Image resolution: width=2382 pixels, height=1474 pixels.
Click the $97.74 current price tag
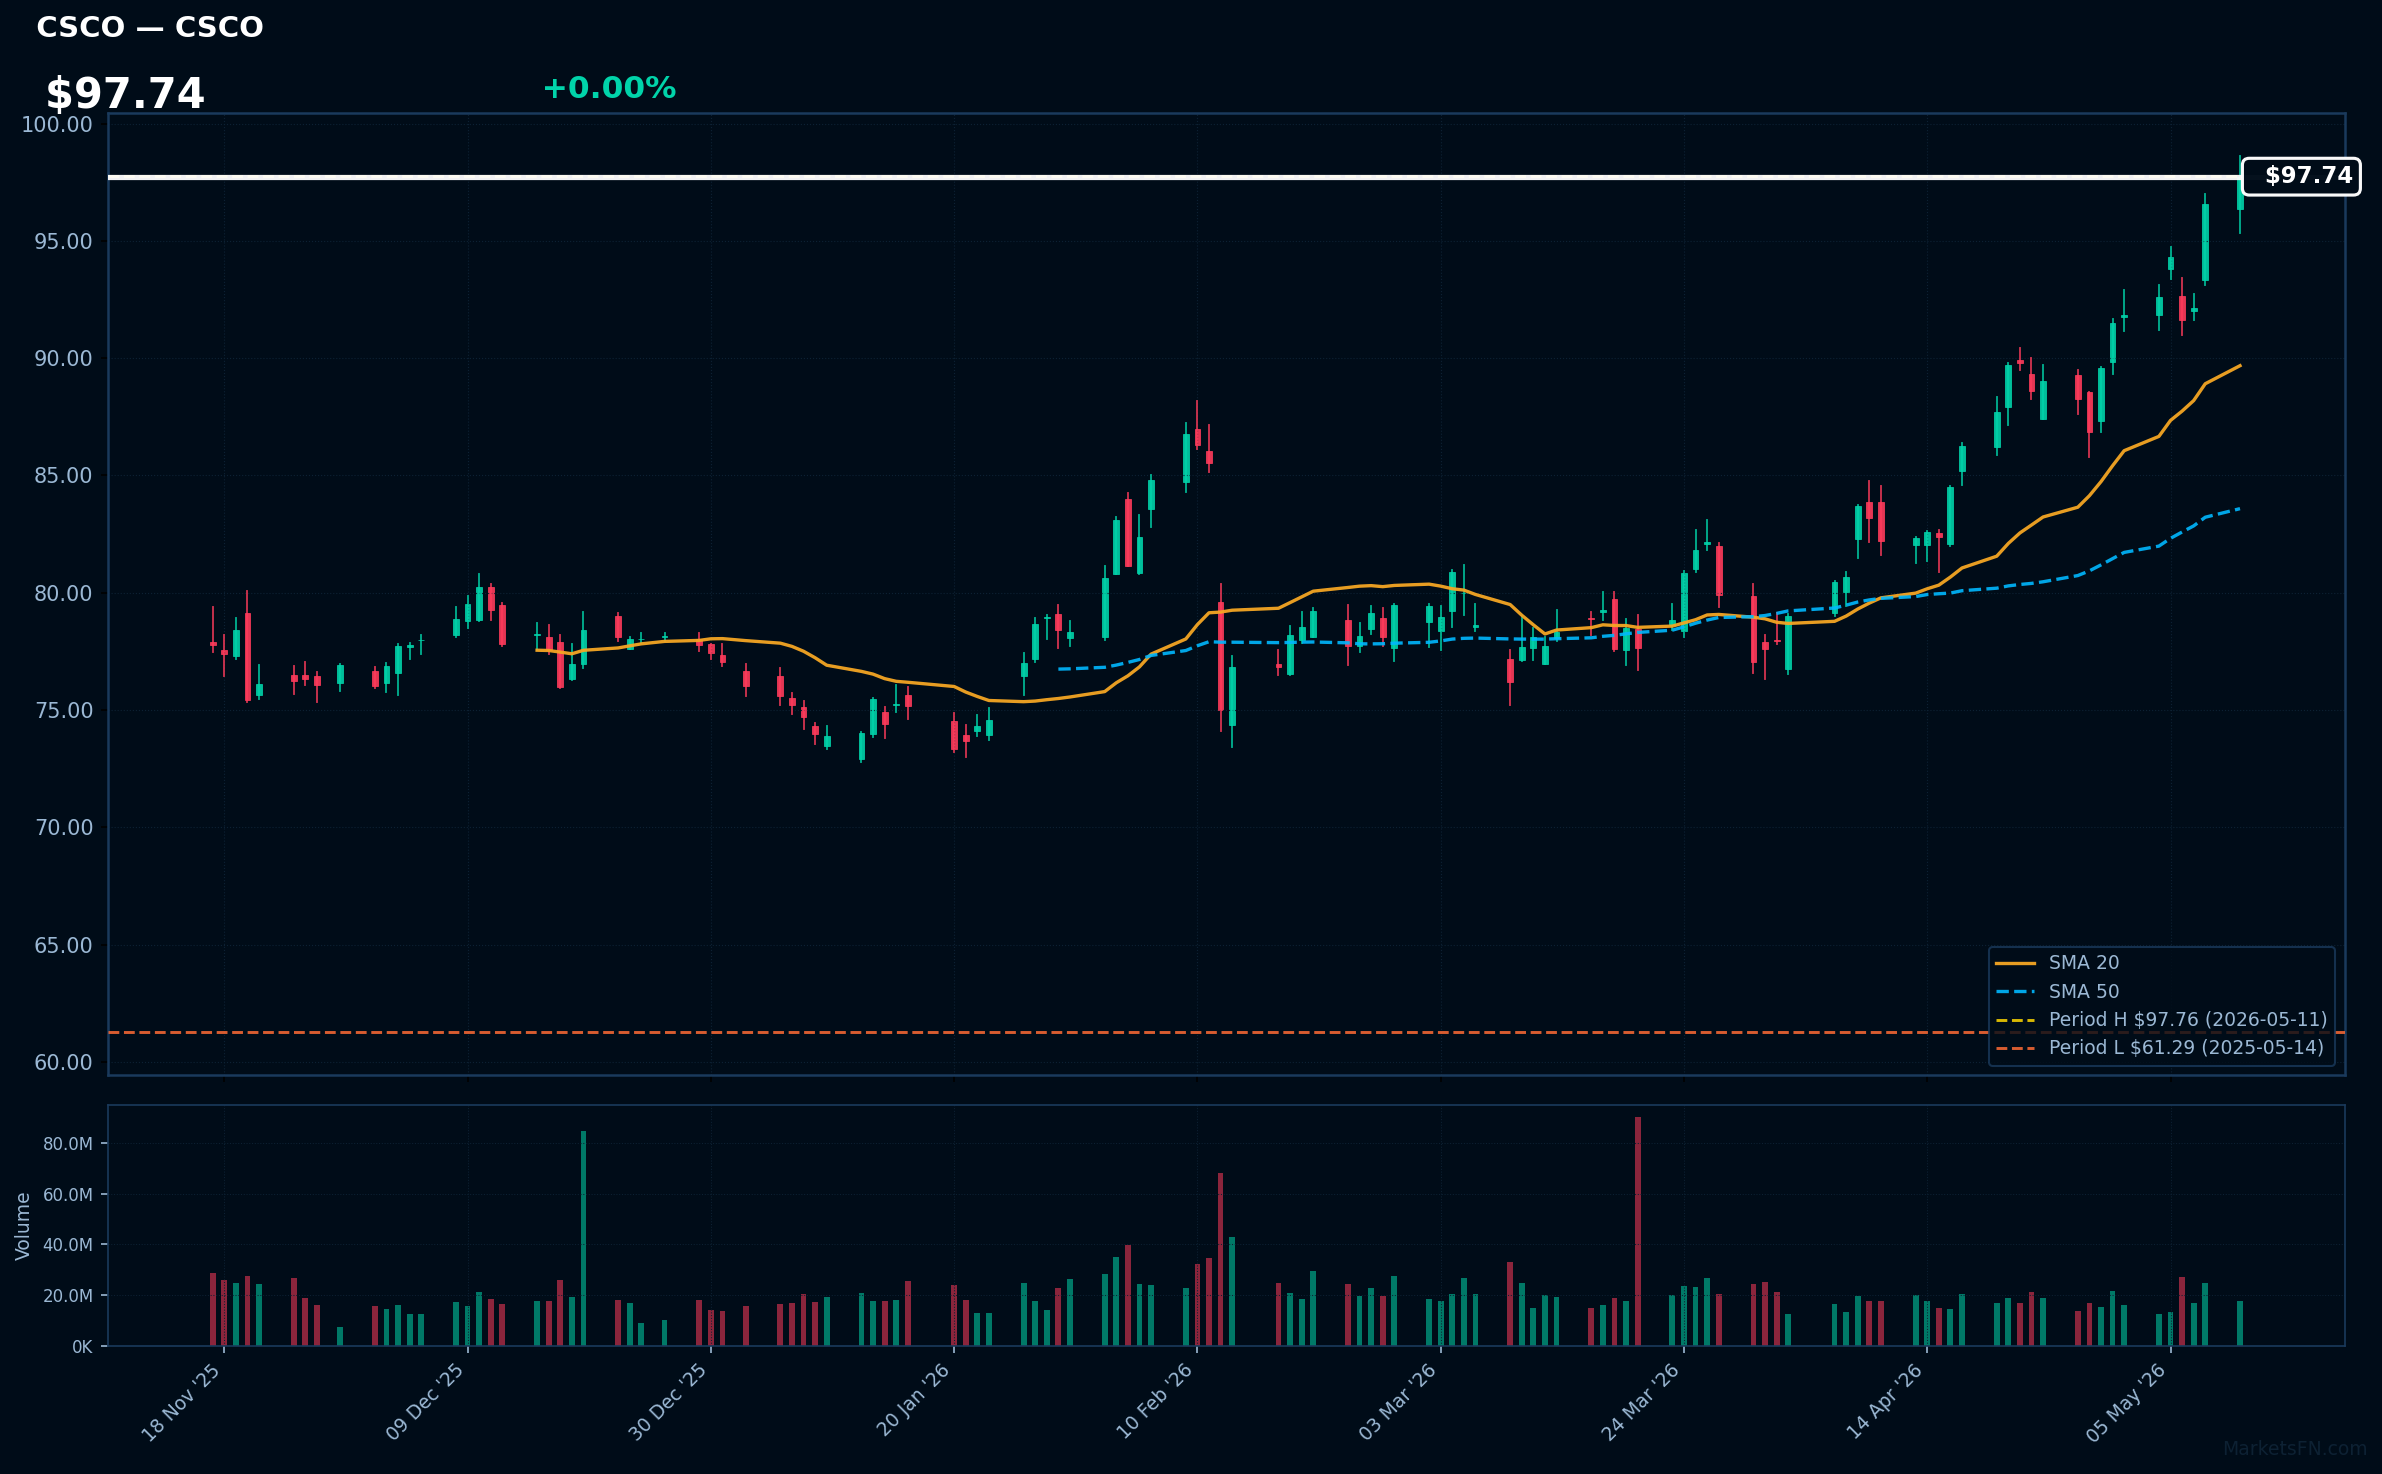pos(2300,176)
